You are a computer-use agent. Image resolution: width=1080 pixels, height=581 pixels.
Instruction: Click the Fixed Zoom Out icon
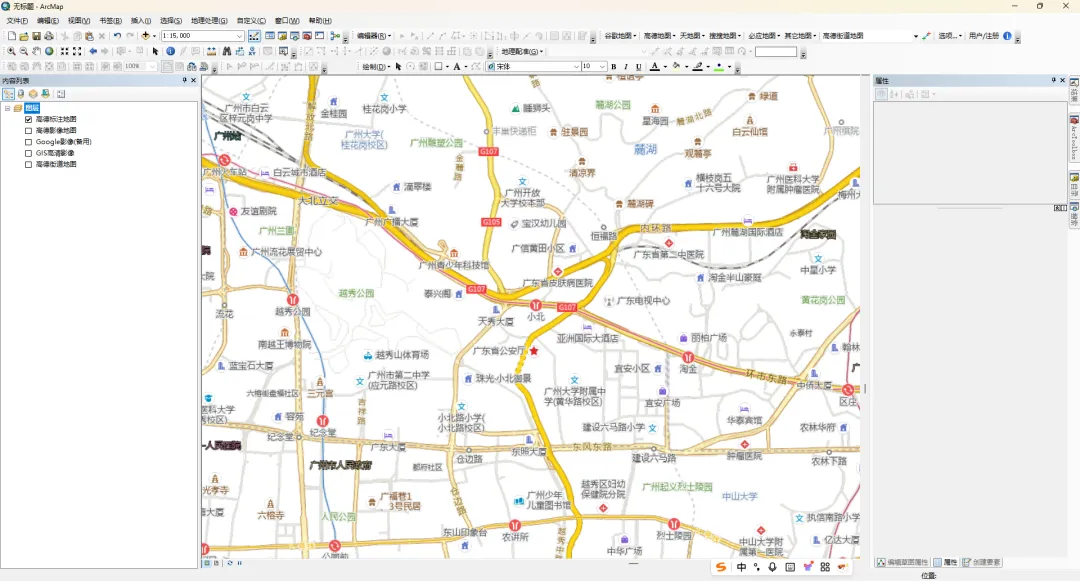pyautogui.click(x=77, y=51)
